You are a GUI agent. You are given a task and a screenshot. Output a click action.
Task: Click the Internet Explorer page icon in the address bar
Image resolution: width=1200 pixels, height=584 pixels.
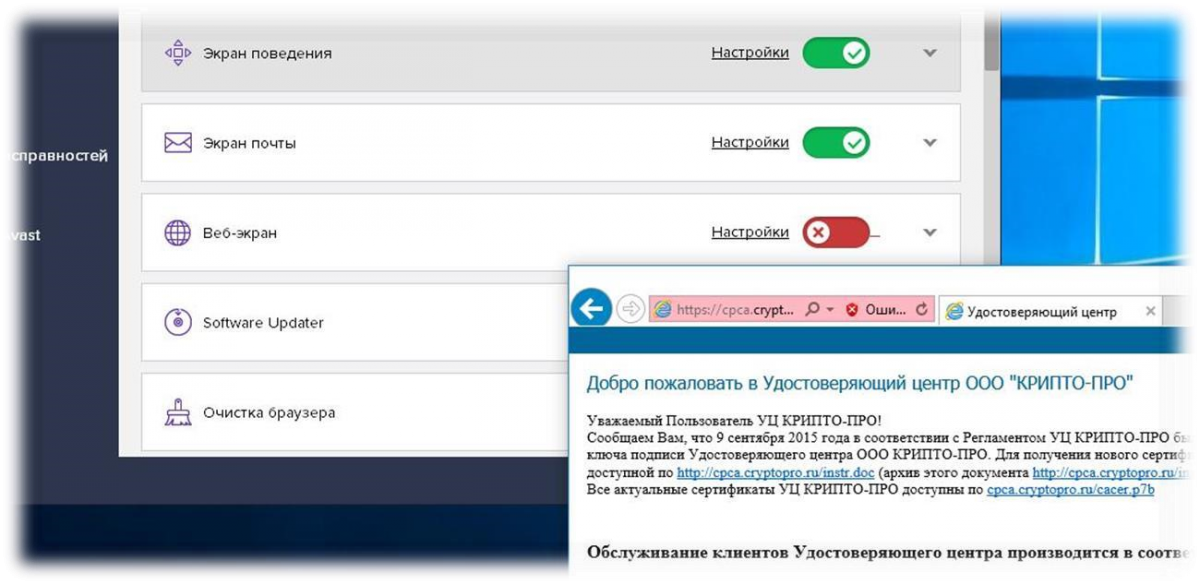click(x=661, y=310)
